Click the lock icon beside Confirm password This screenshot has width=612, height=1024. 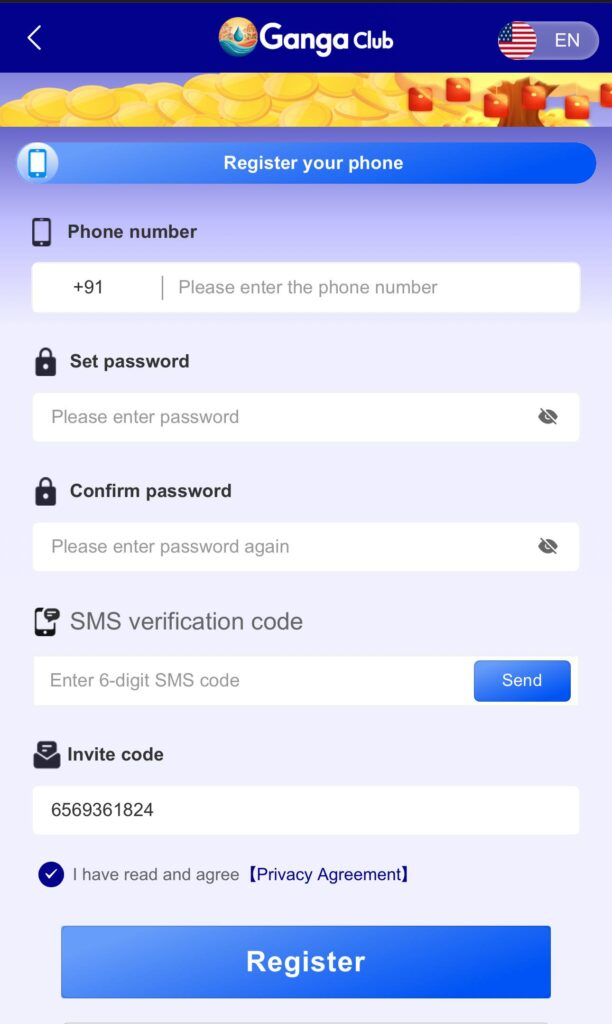pos(45,491)
